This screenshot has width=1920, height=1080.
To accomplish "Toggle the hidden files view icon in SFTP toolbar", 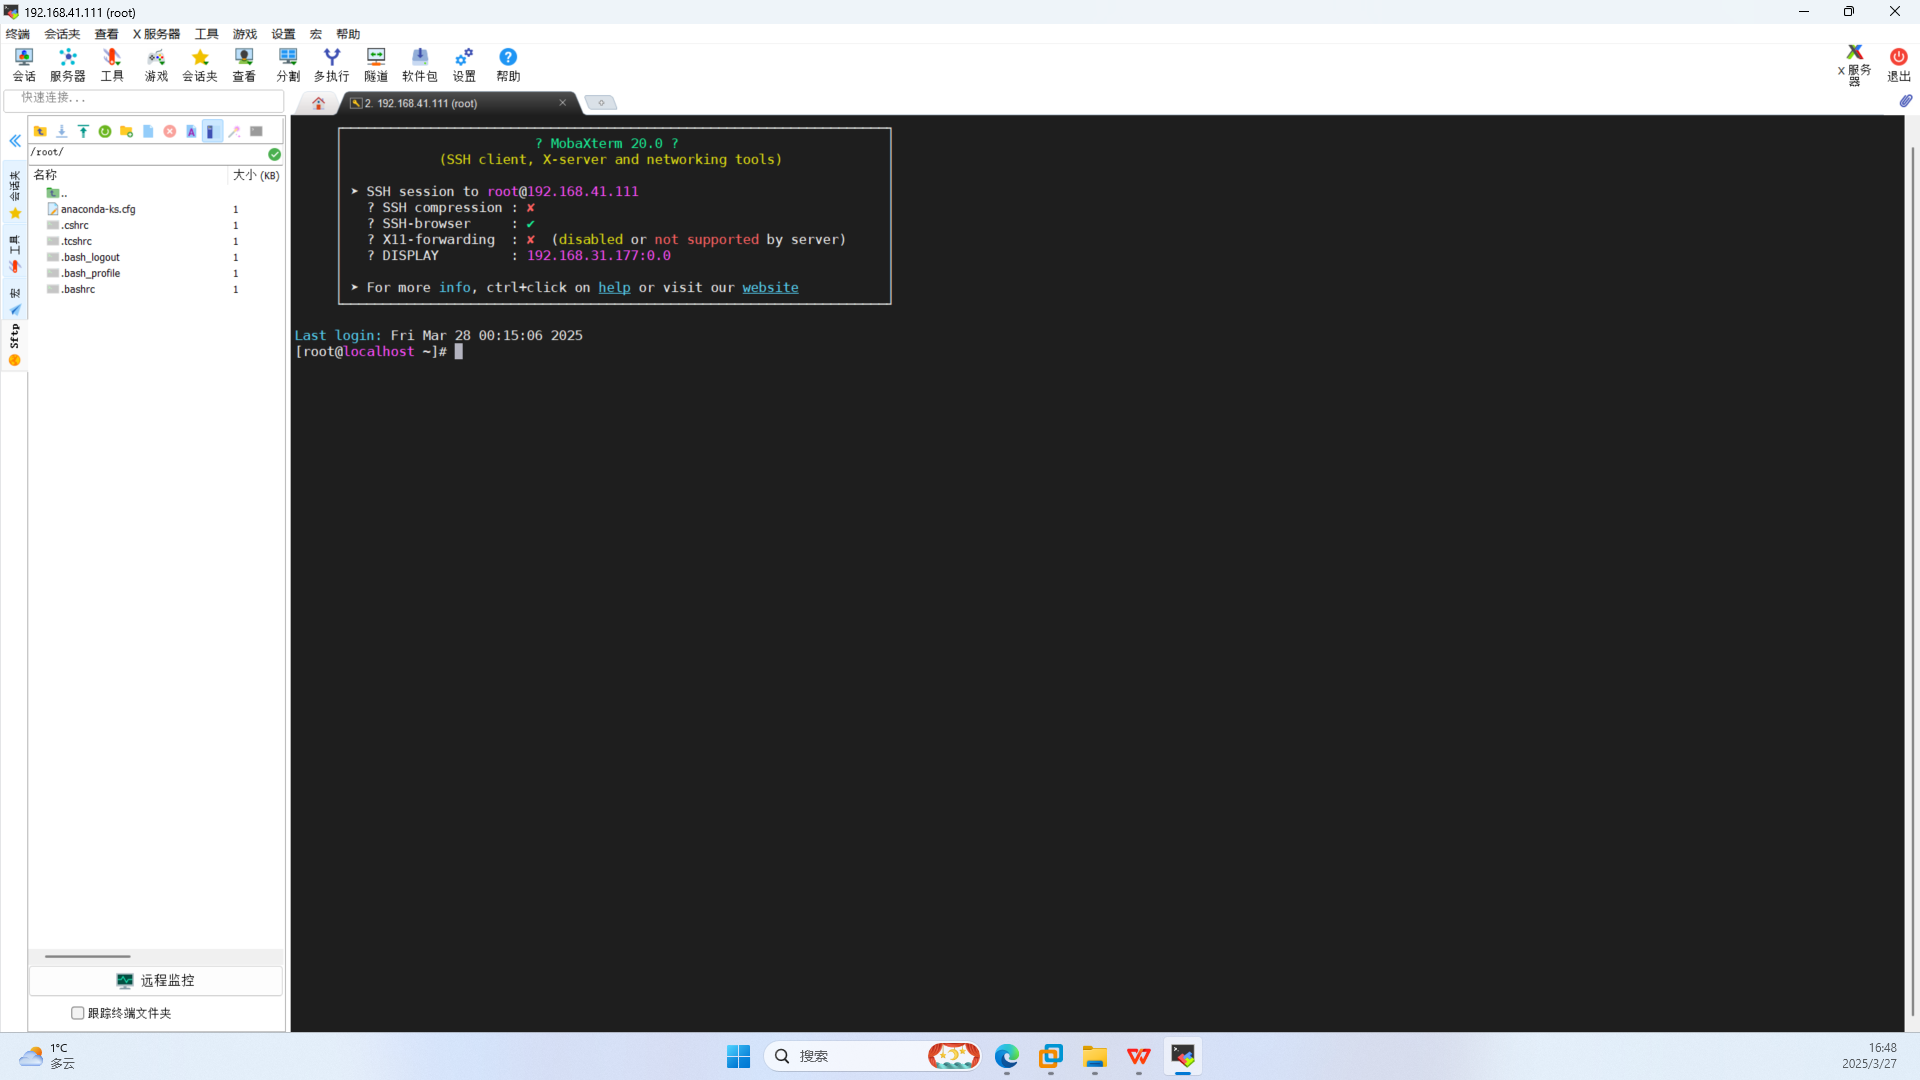I will [211, 131].
